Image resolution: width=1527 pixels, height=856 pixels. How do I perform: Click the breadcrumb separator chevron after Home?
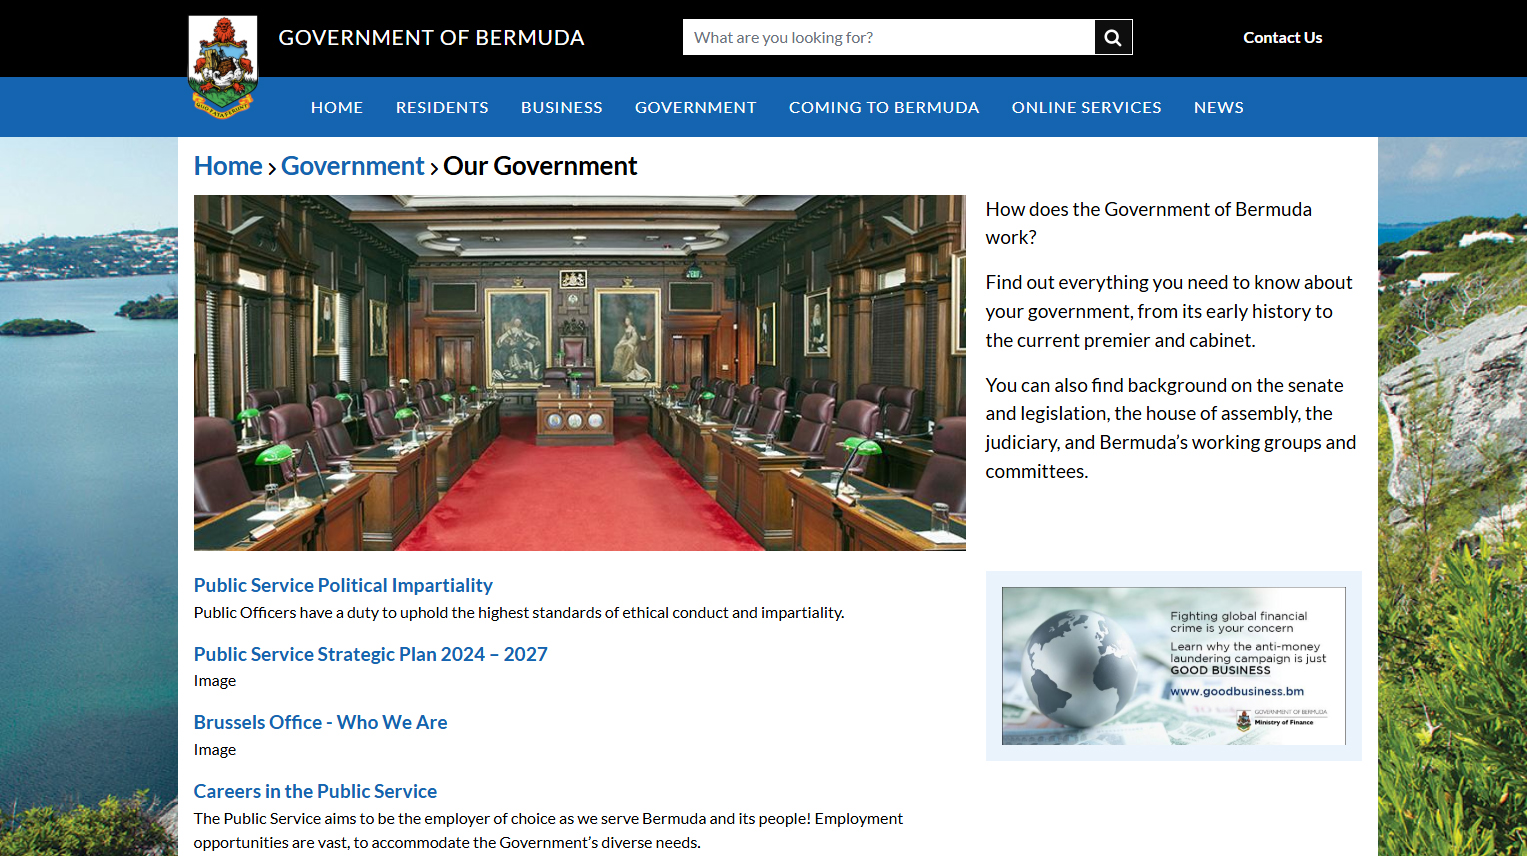271,166
